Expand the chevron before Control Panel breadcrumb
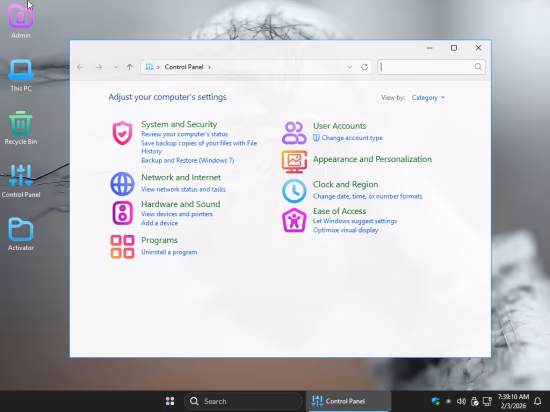The width and height of the screenshot is (550, 412). 159,67
